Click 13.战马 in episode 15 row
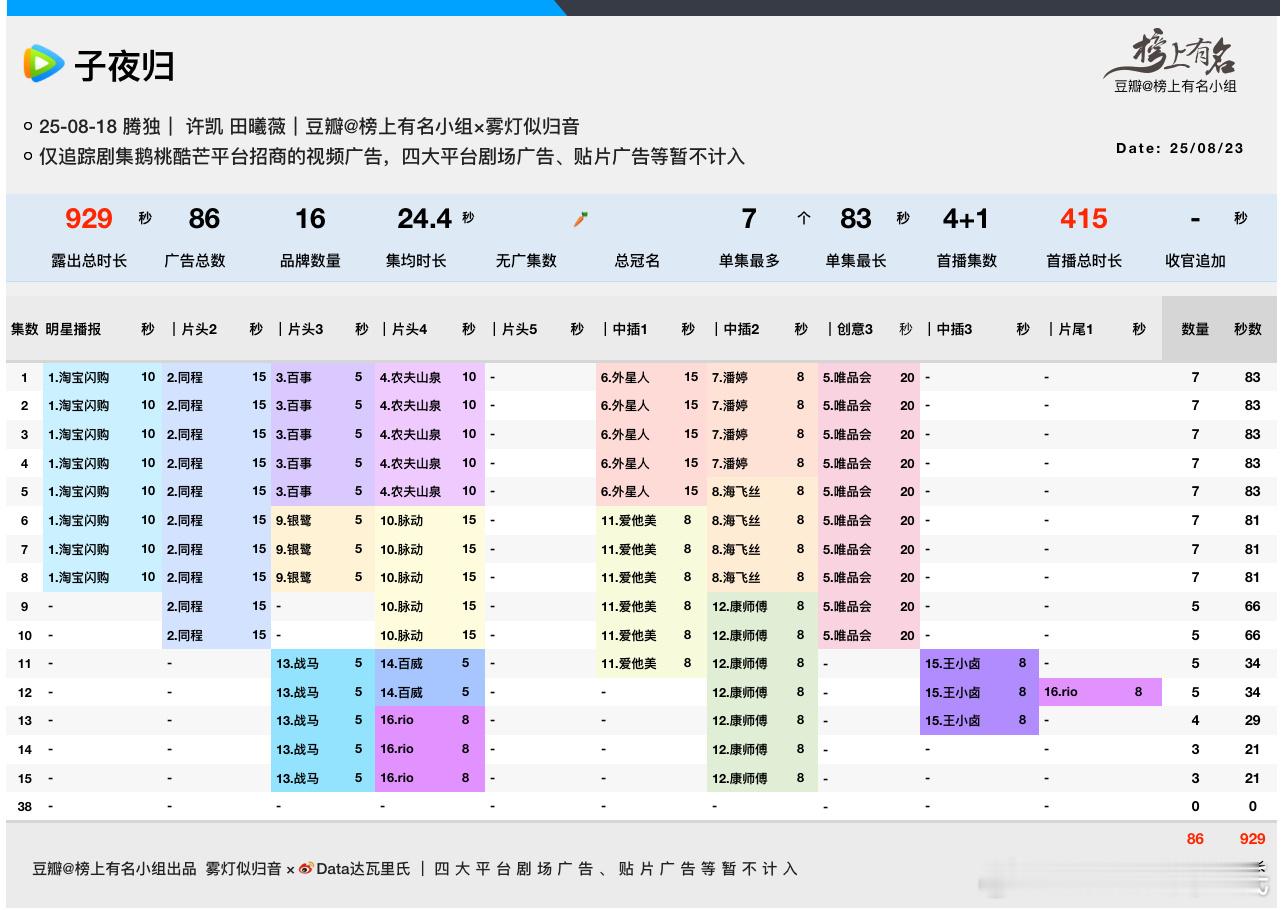This screenshot has width=1281, height=910. tap(297, 778)
